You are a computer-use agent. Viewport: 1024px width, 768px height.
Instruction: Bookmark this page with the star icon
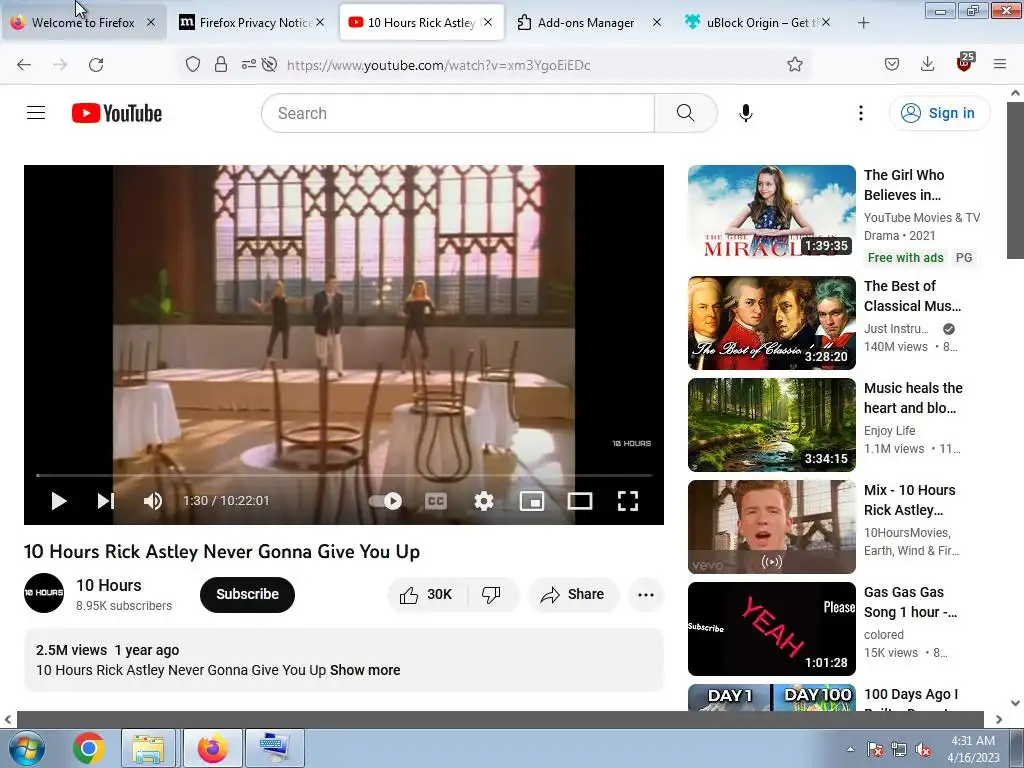pos(794,65)
